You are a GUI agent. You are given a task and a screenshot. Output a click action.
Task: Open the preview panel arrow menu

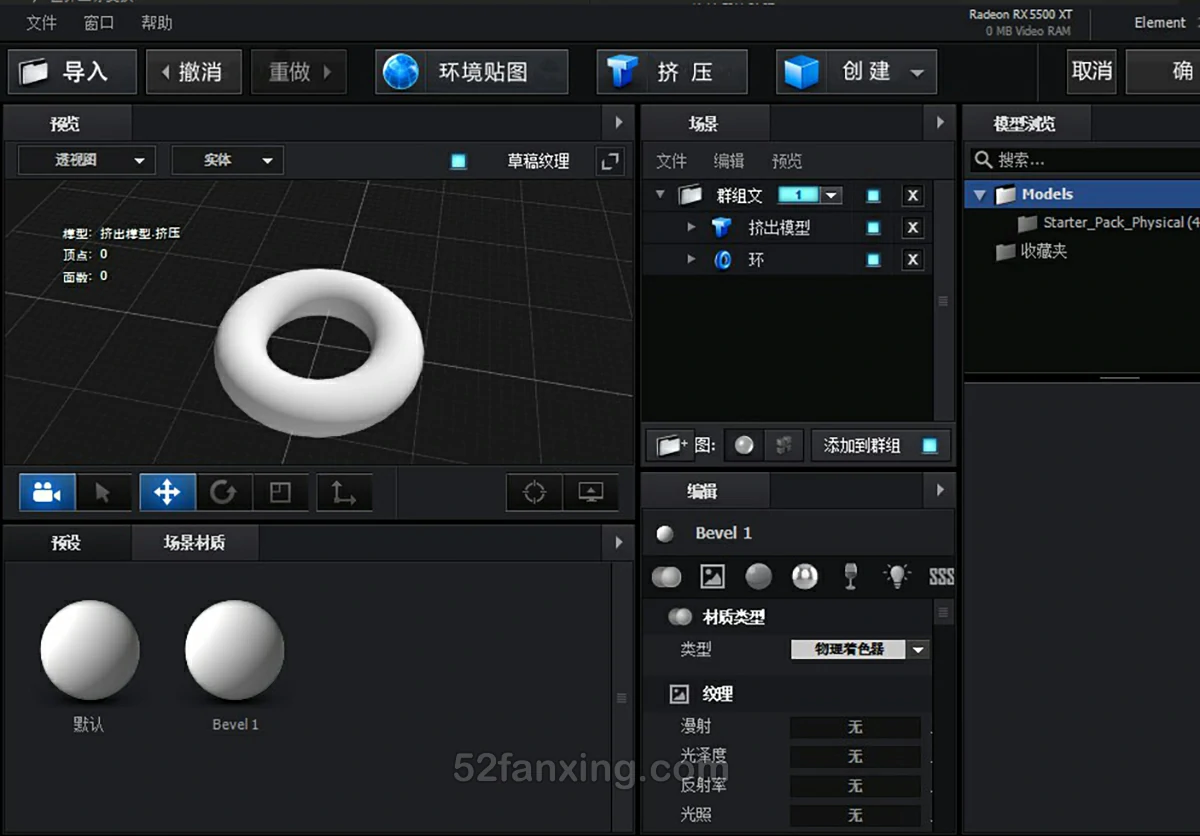point(619,123)
